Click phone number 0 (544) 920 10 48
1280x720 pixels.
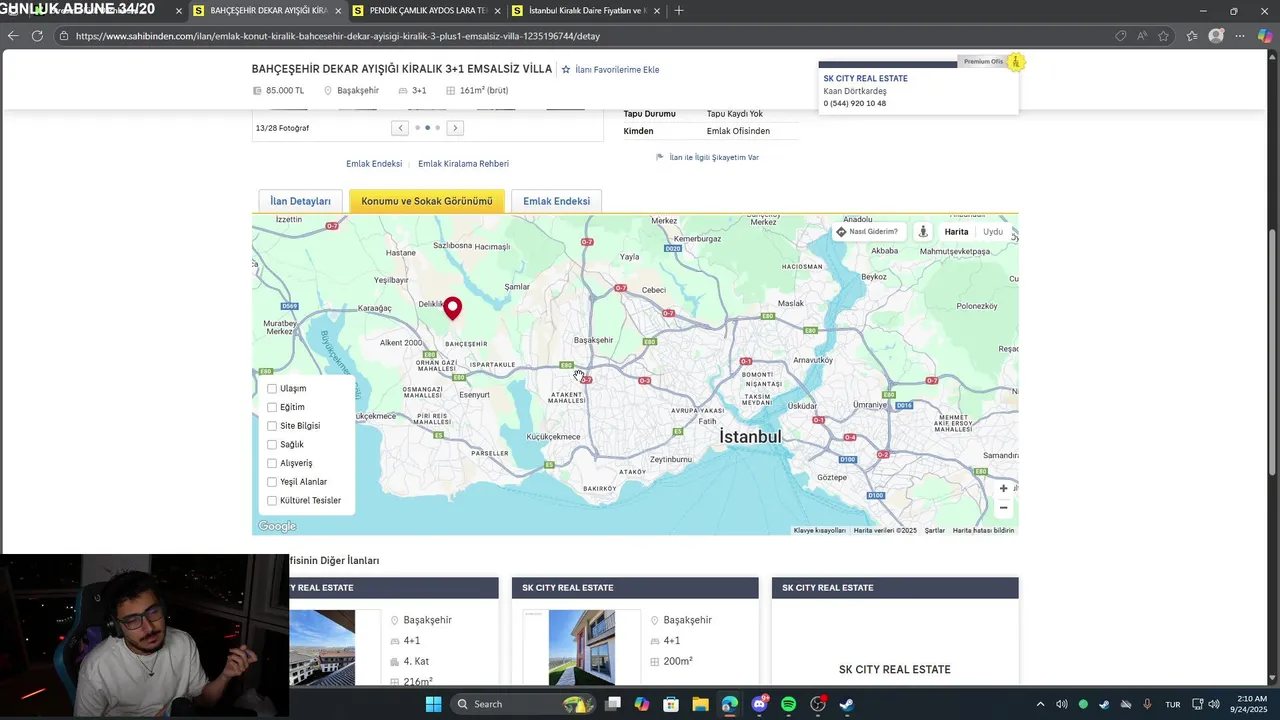tap(854, 104)
